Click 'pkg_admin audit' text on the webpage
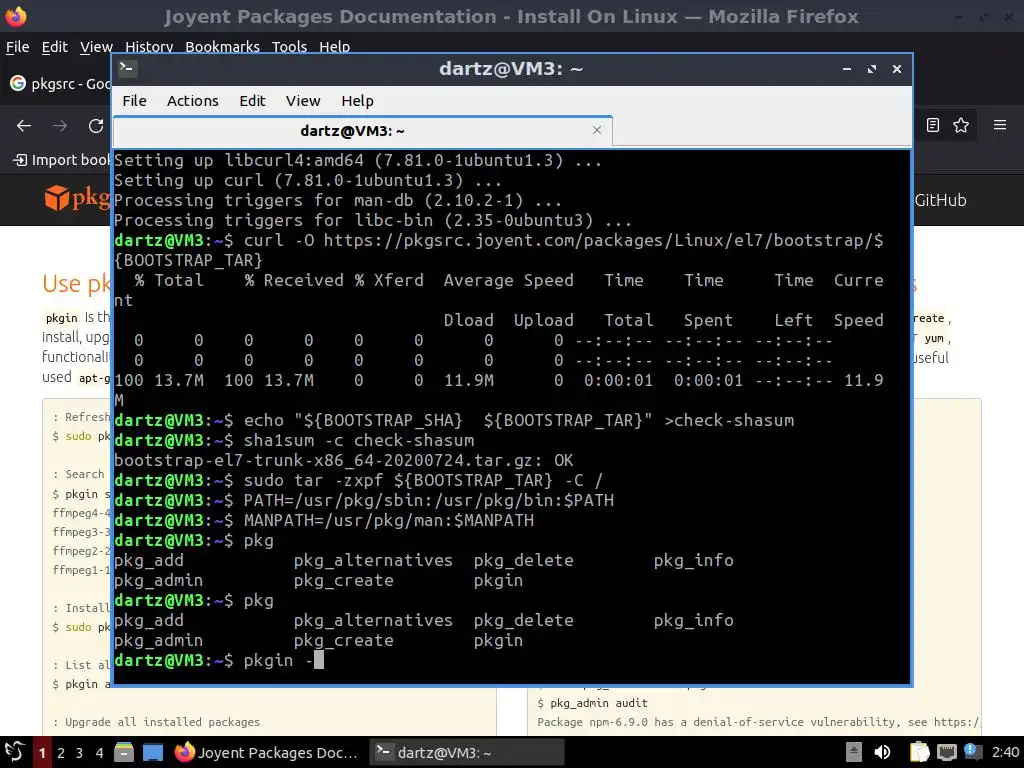This screenshot has height=768, width=1024. (599, 703)
